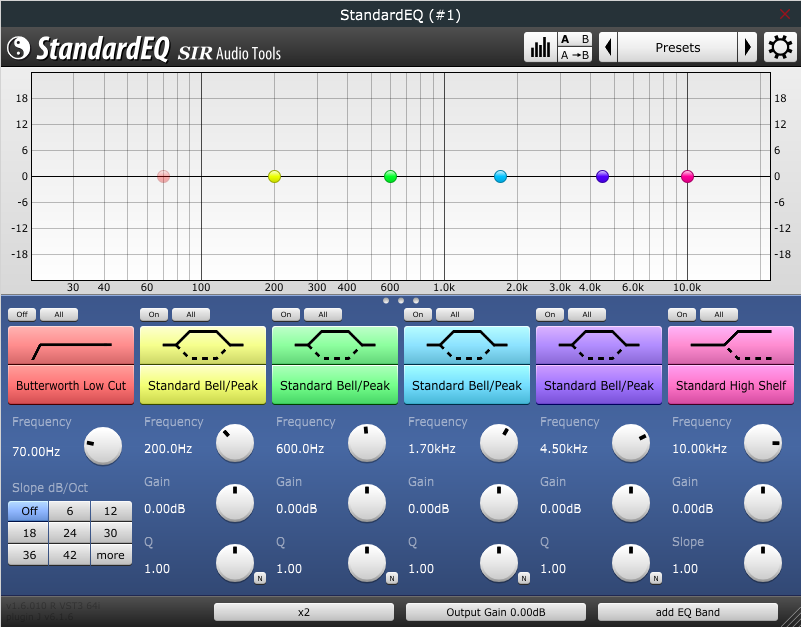Open Standard High Shelf type selector
This screenshot has height=627, width=801.
coord(731,385)
